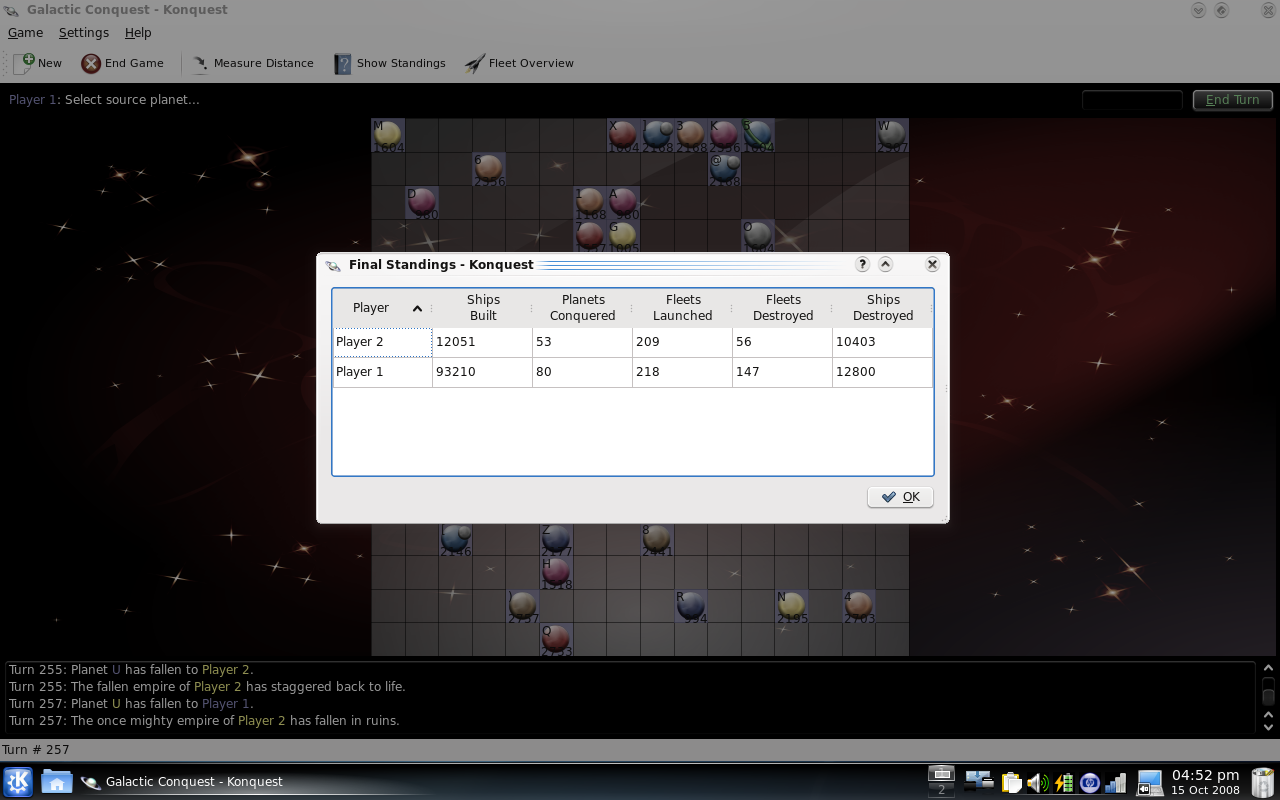Screen dimensions: 1280x800
Task: Select planet N on the map
Action: [791, 606]
